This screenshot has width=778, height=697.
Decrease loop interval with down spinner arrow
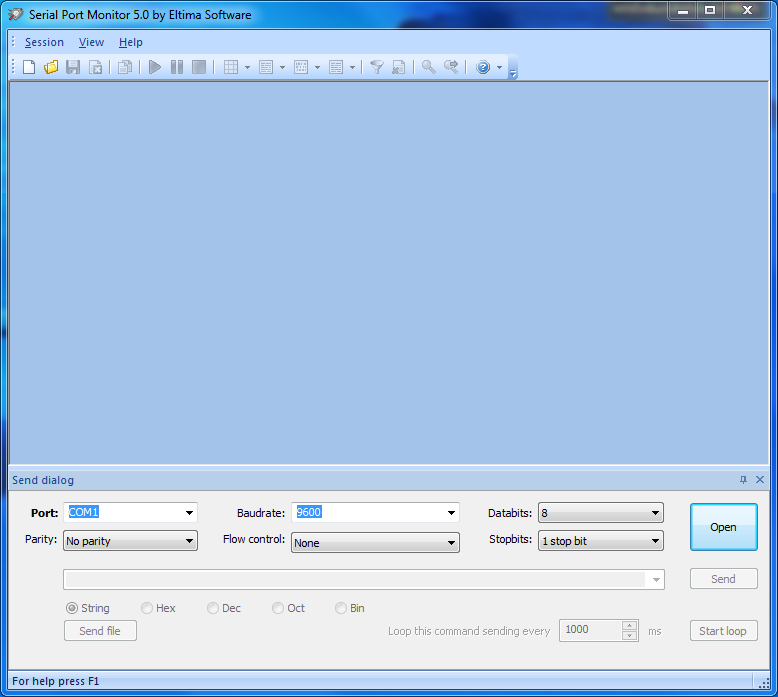coord(629,635)
